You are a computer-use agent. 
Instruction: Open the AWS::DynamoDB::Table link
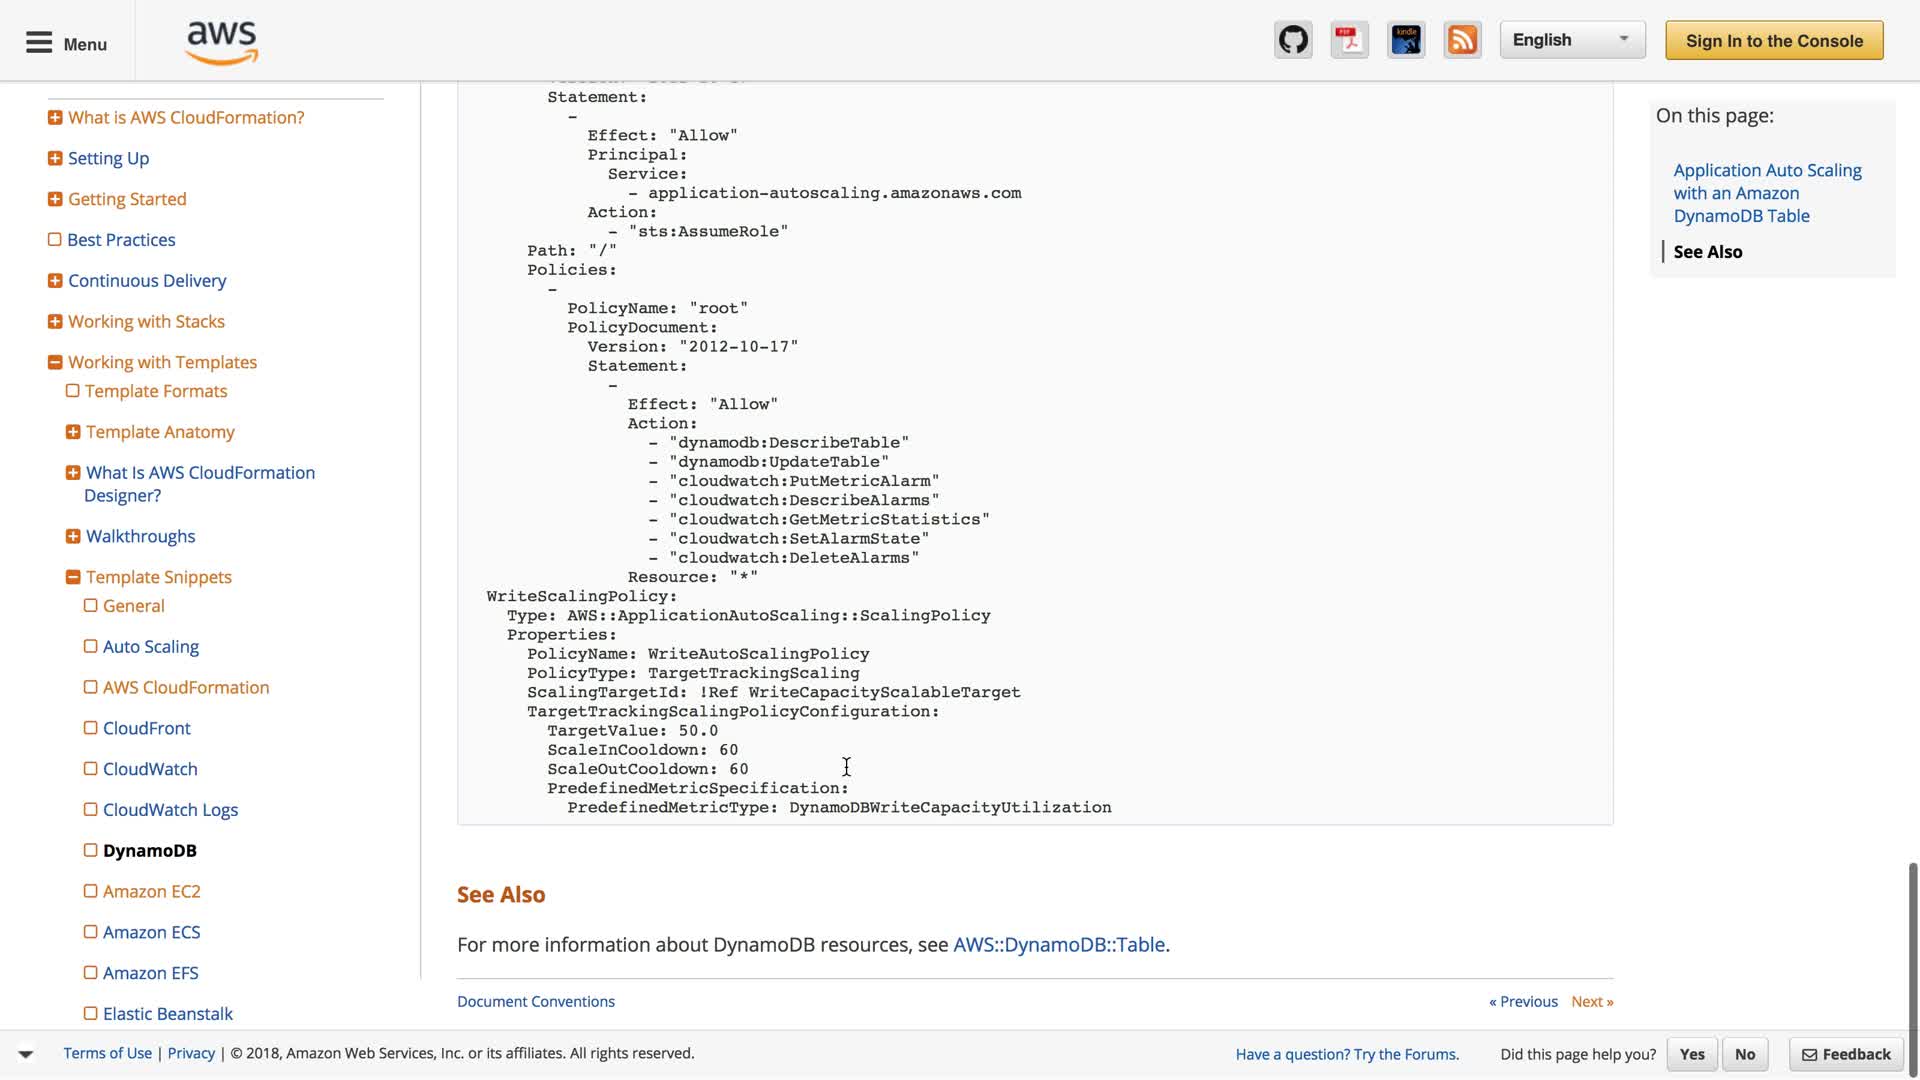coord(1058,944)
